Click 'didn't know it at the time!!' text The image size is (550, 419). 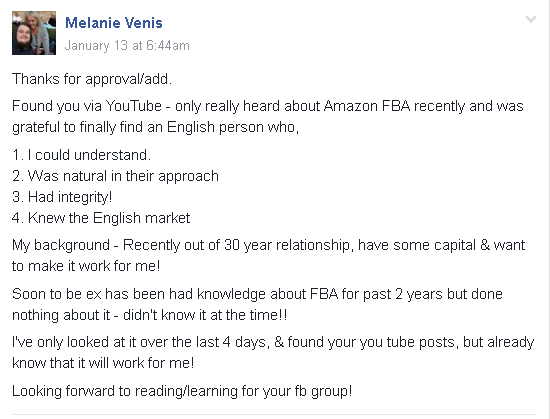[x=205, y=315]
